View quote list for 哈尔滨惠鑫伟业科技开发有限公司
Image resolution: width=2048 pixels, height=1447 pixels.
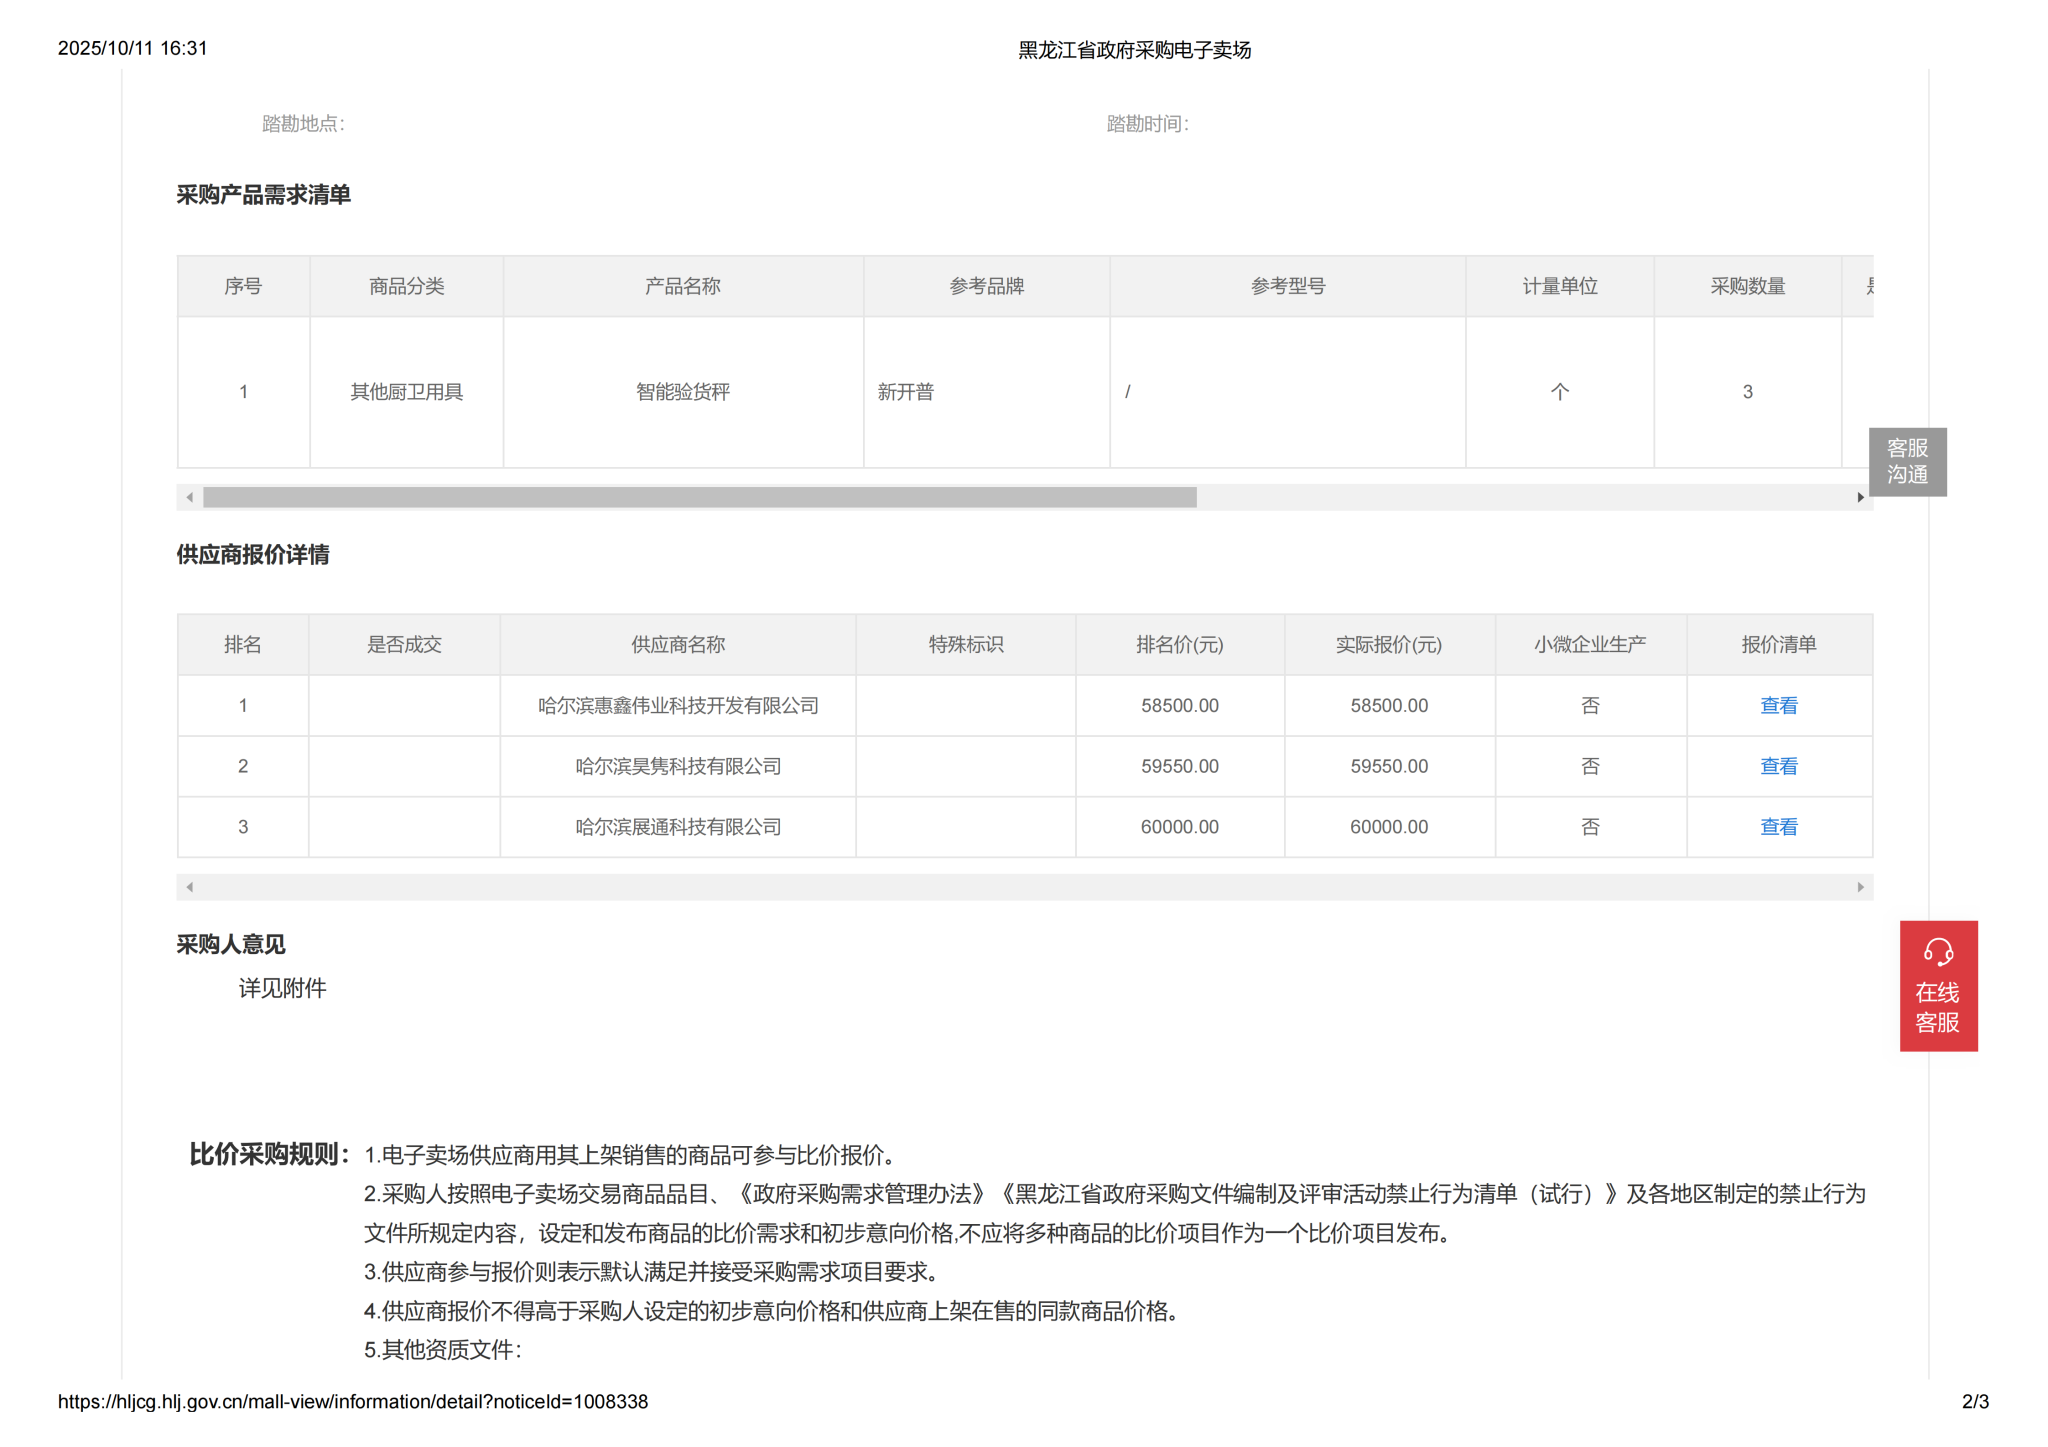(x=1778, y=705)
